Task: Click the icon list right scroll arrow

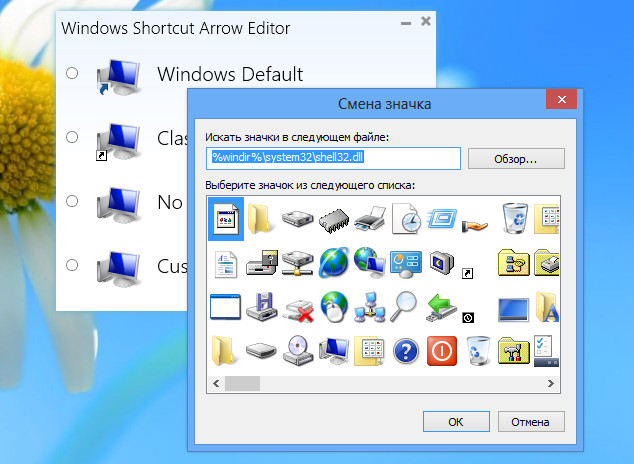Action: pos(551,383)
